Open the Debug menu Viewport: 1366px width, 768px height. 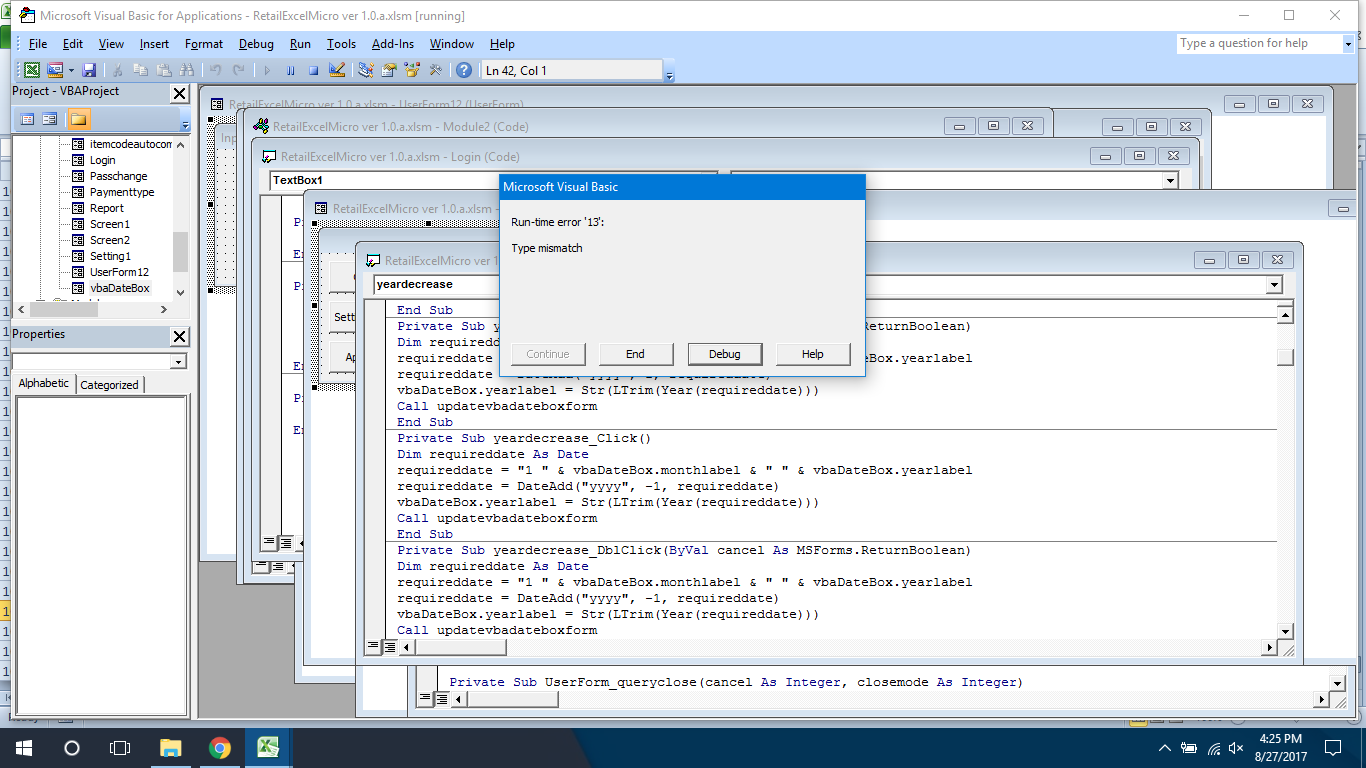pos(256,44)
